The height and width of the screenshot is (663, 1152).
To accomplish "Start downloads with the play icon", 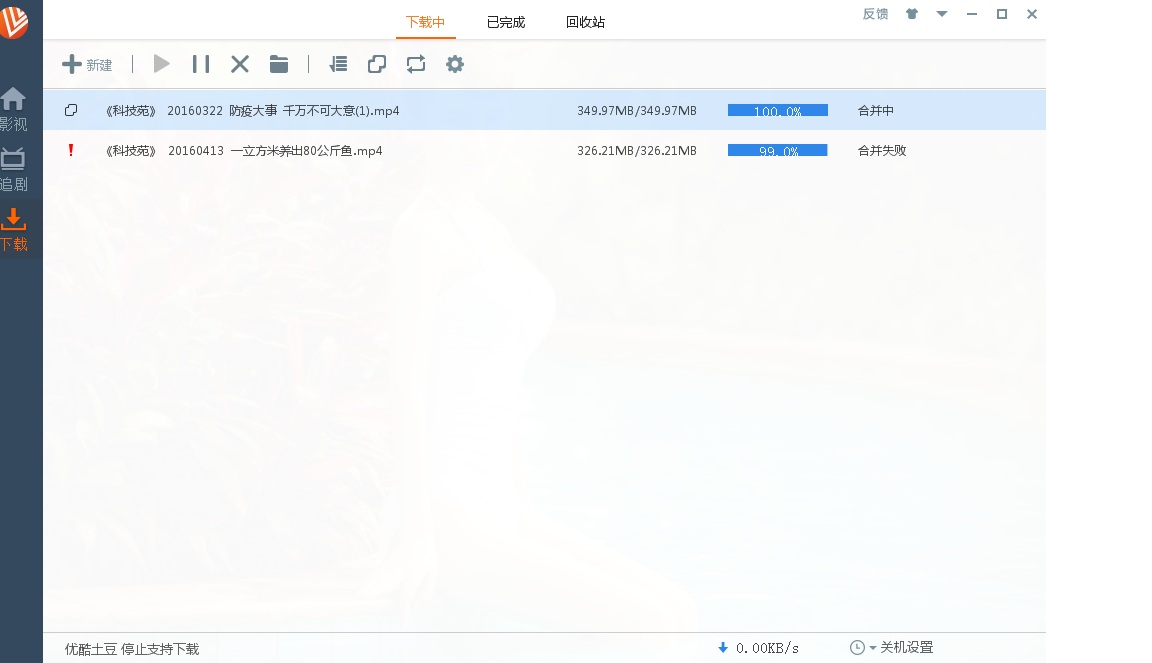I will (161, 64).
